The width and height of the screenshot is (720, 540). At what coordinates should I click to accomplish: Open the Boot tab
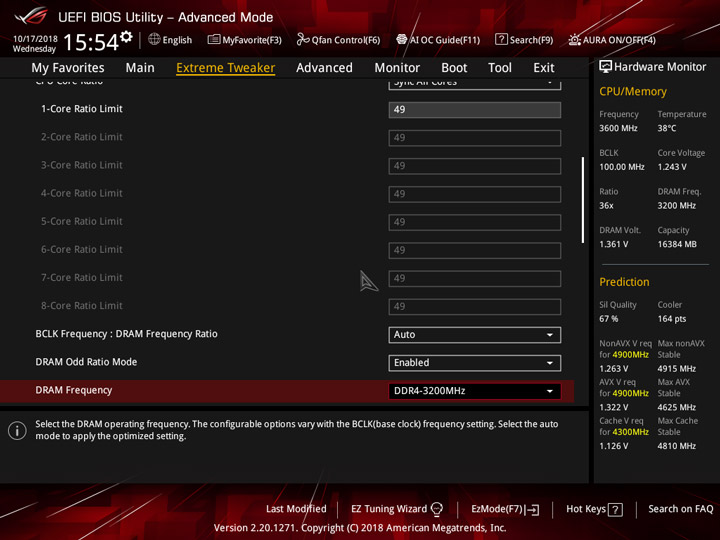[454, 68]
